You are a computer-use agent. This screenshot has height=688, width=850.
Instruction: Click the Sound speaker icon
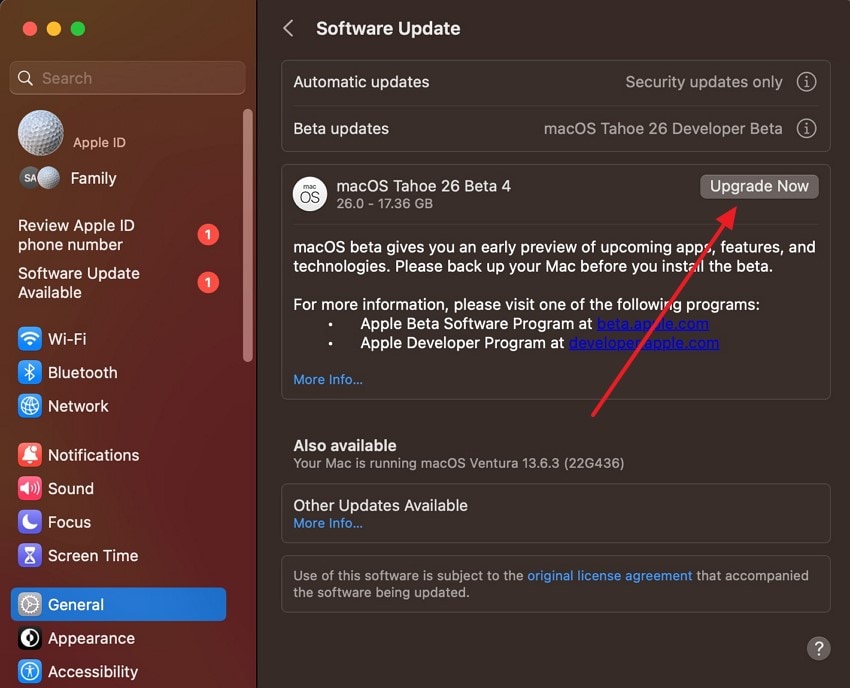coord(29,488)
